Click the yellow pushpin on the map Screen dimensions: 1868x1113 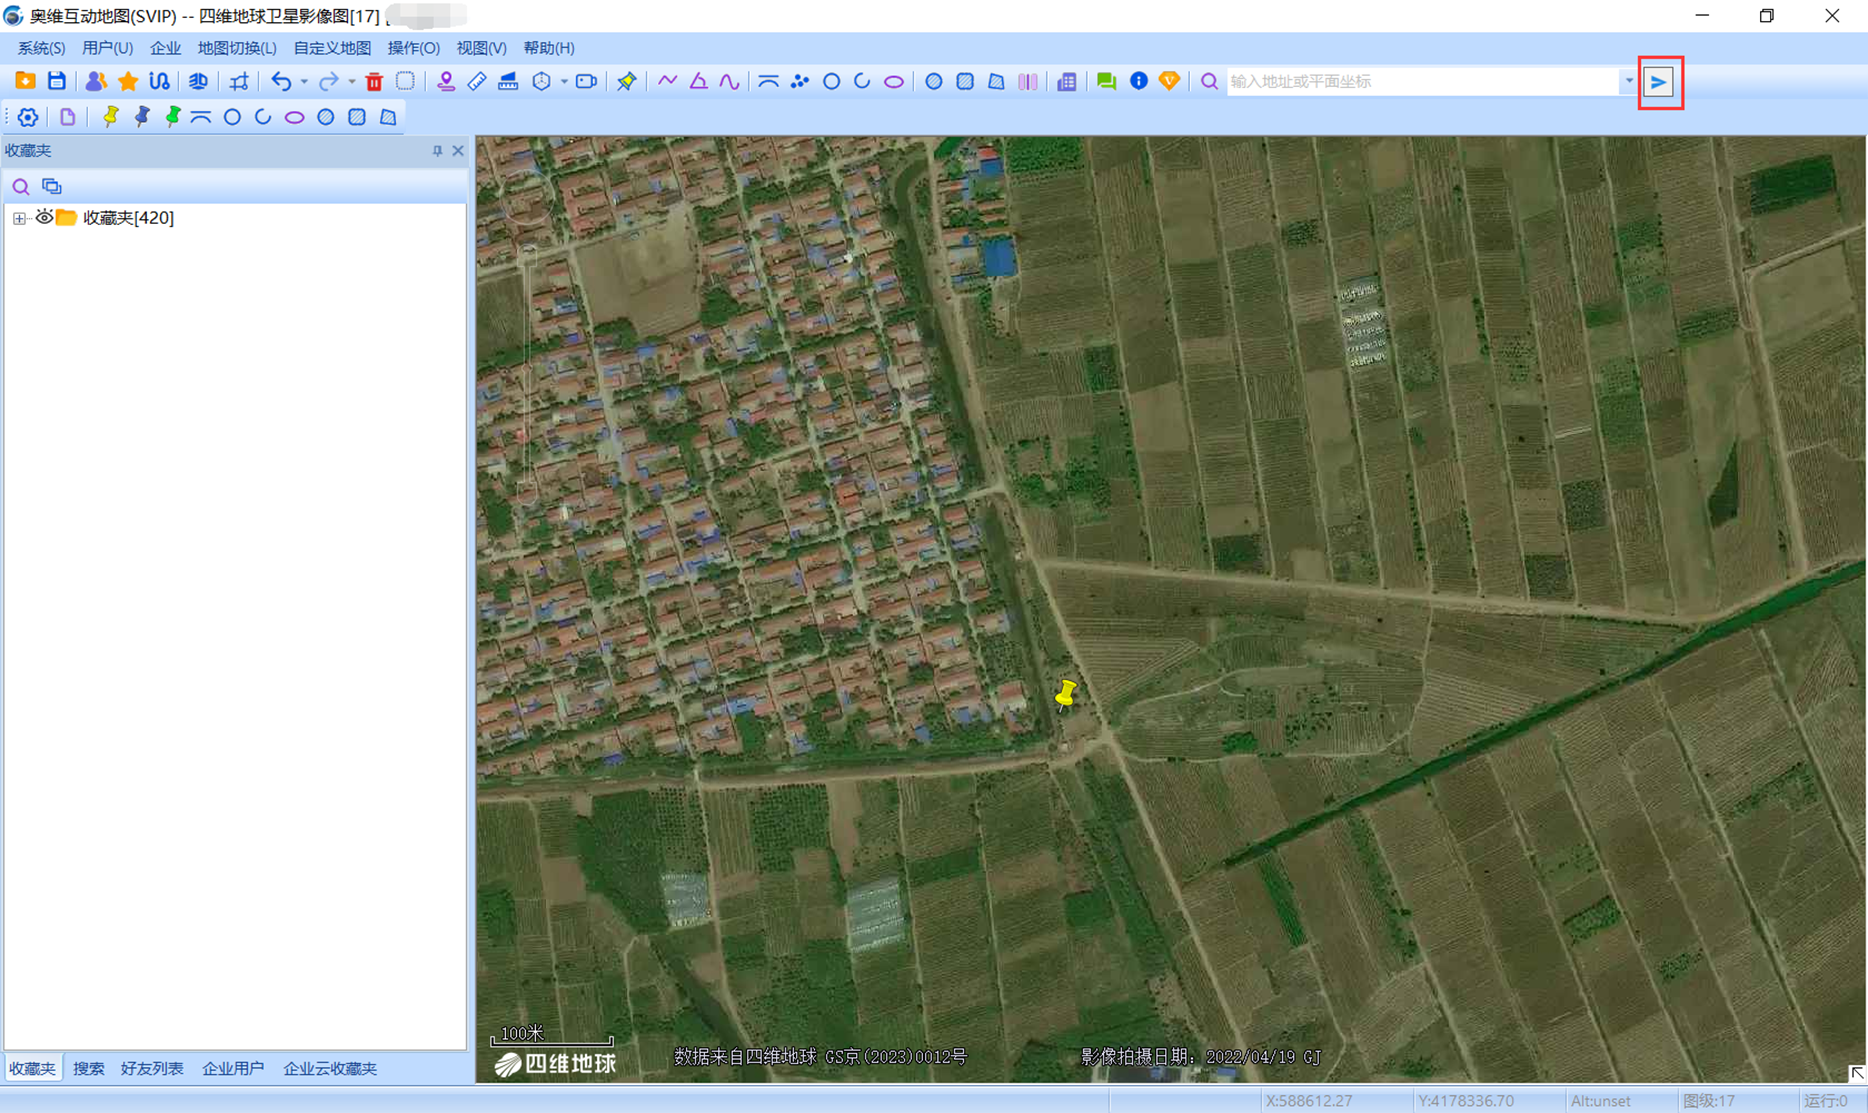click(x=1066, y=694)
